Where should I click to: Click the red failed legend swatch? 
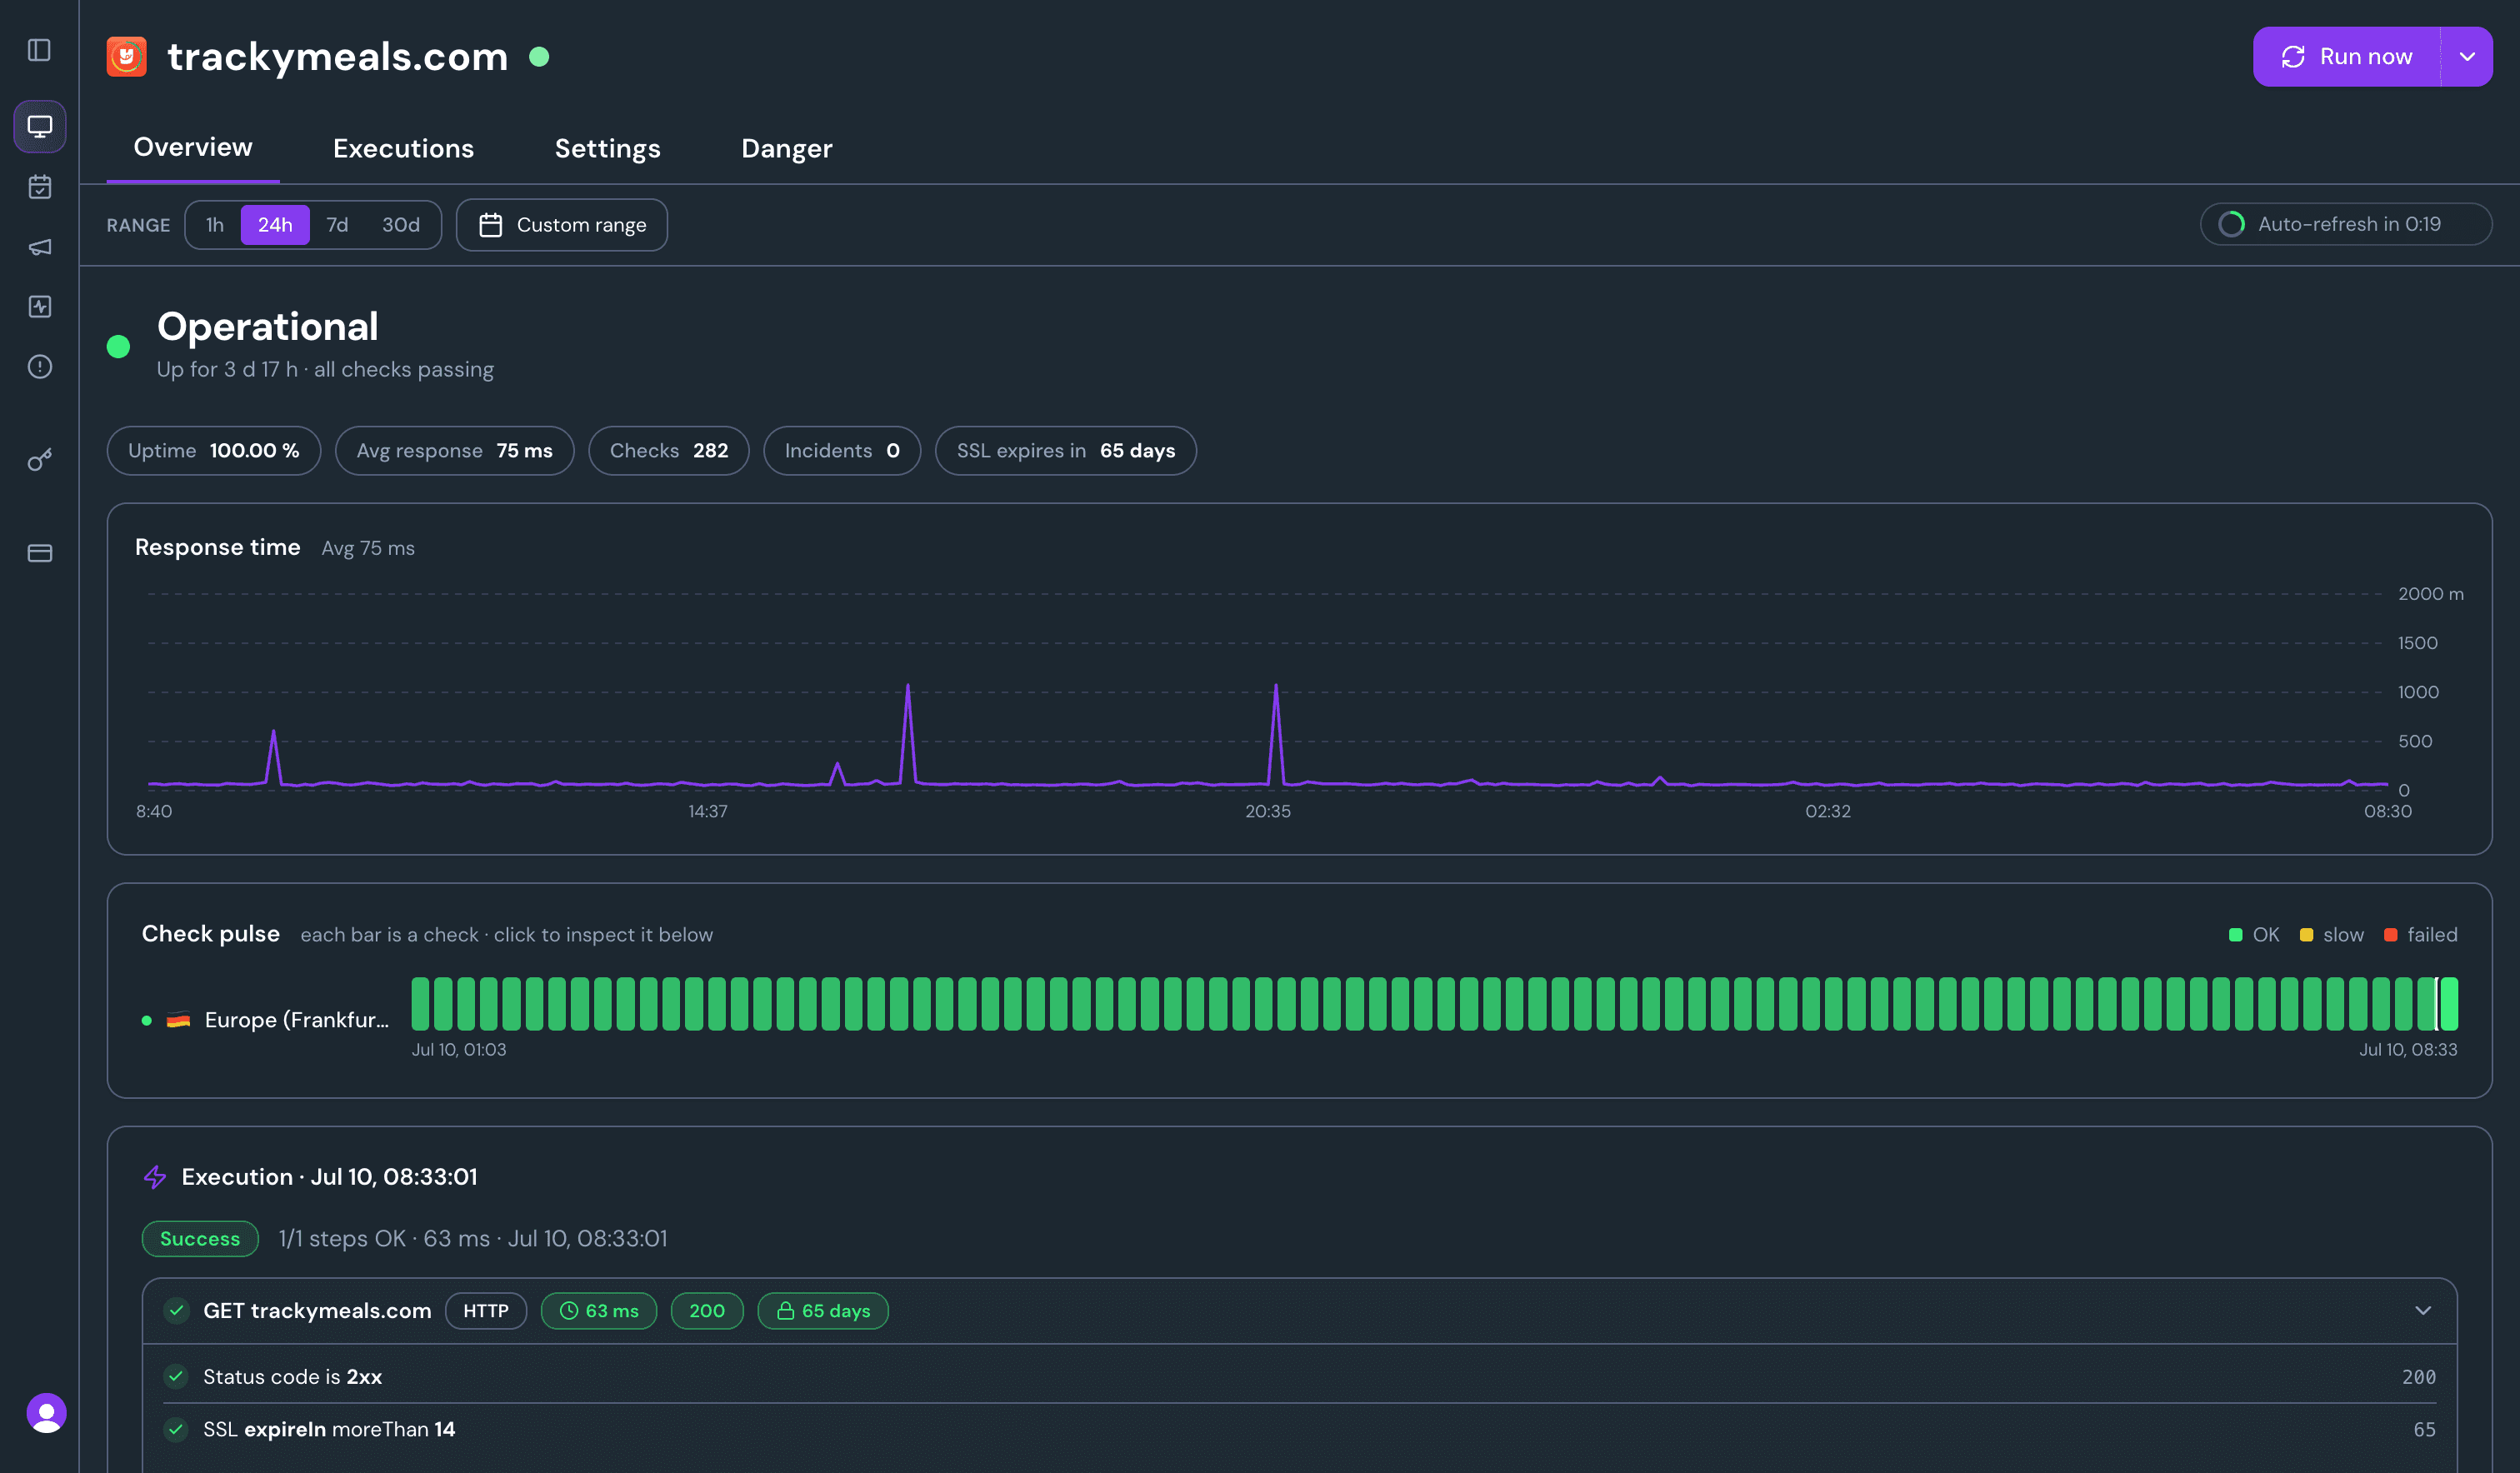click(x=2390, y=935)
